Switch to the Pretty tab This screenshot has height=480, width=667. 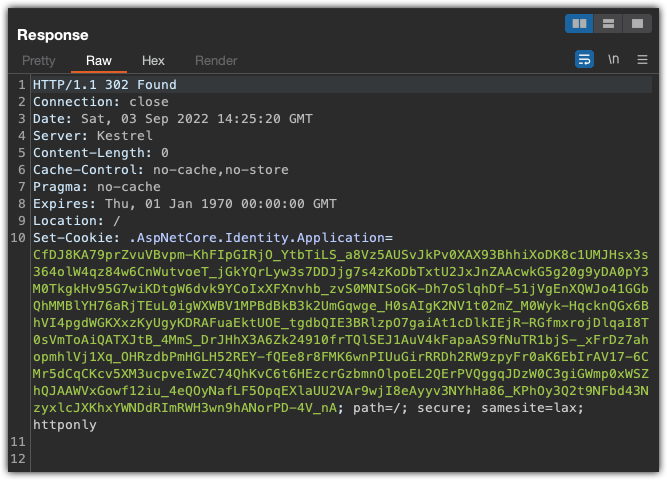click(x=39, y=60)
